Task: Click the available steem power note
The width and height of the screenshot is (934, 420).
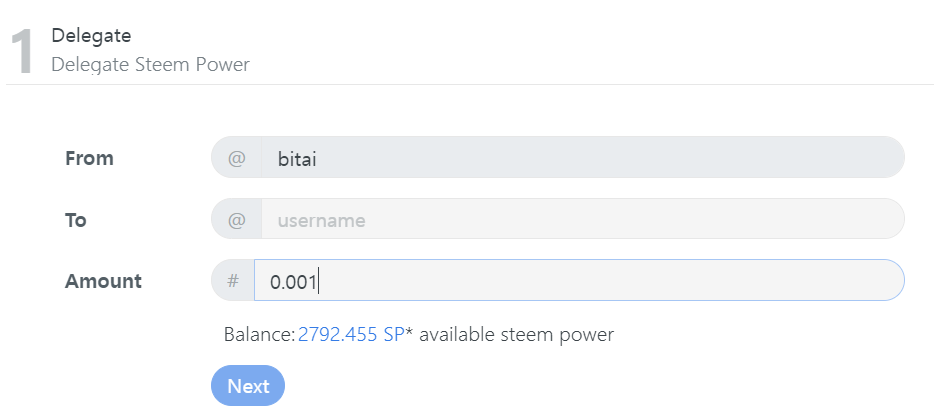Action: (516, 334)
